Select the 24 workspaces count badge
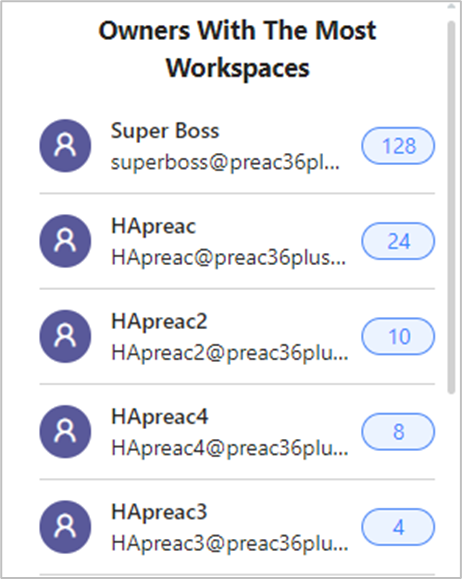Screen dimensions: 462x579 coord(398,241)
